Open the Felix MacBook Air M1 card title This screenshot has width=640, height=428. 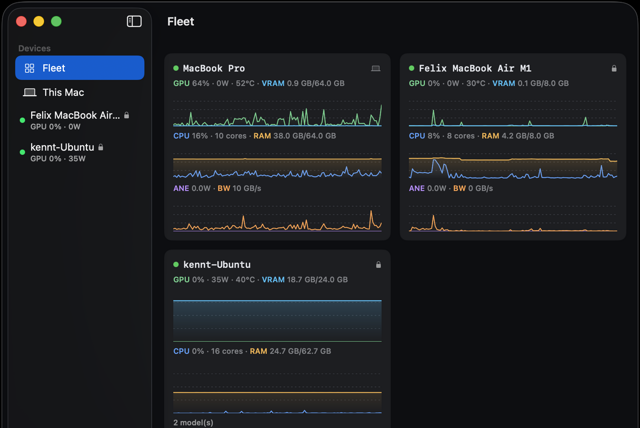coord(475,68)
